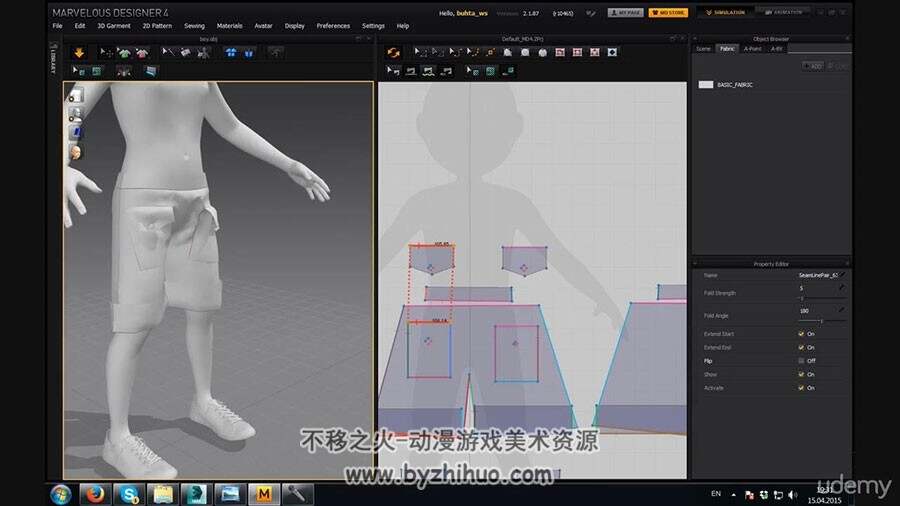Click the avatar head icon in 3D viewport

75,152
